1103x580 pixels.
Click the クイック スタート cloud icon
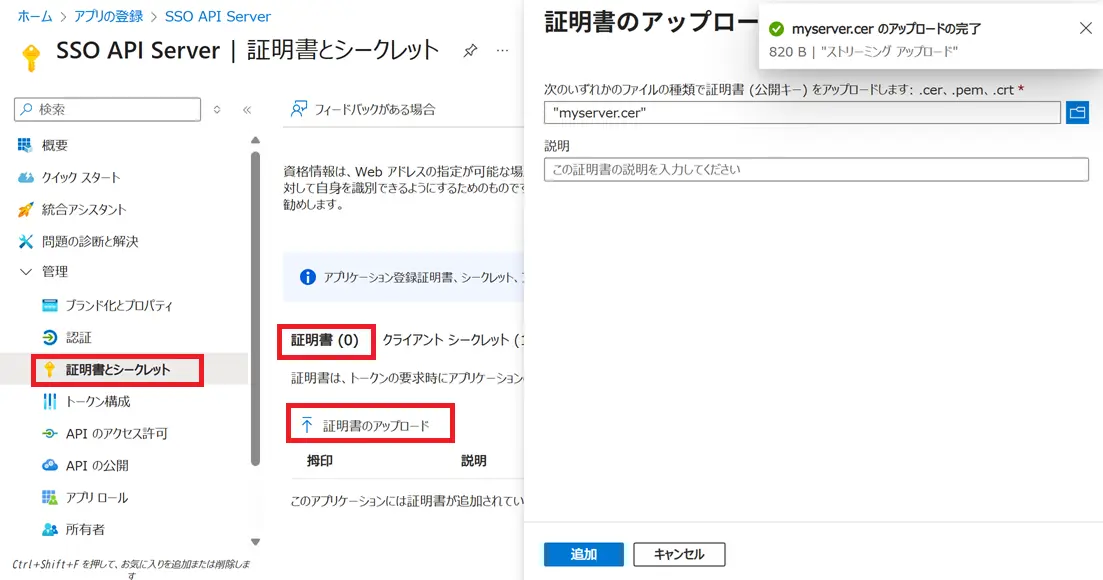click(25, 177)
